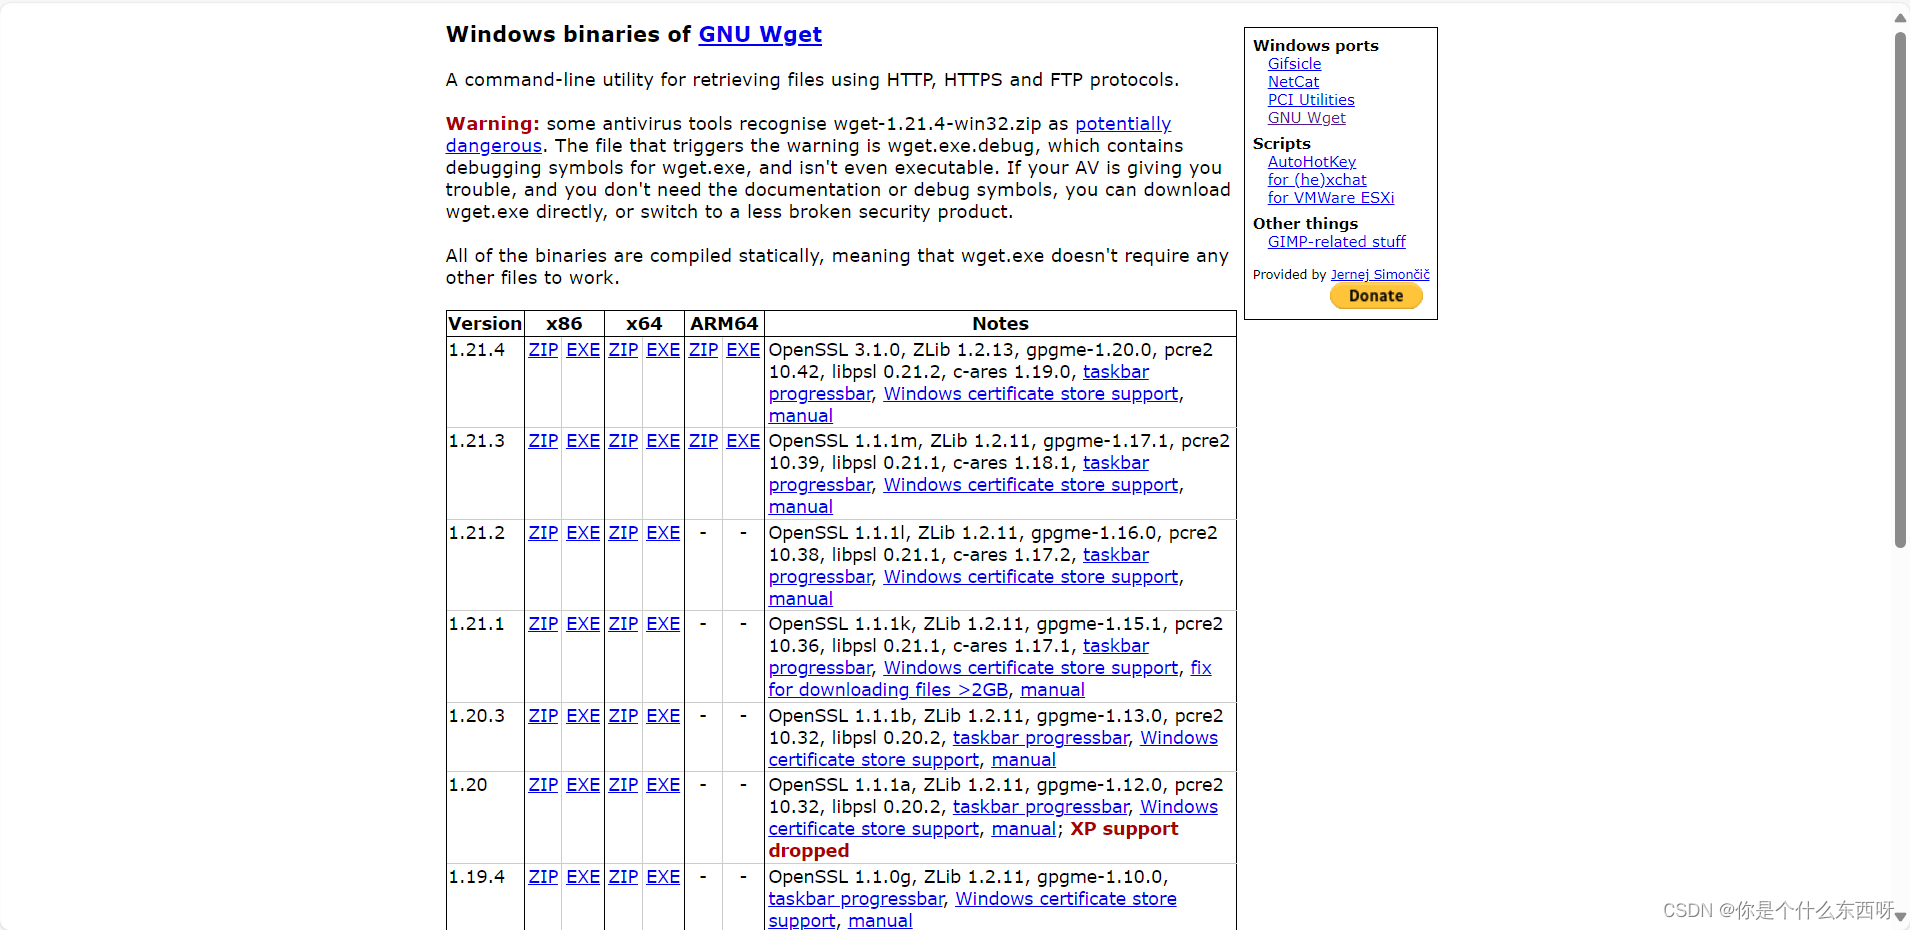1910x930 pixels.
Task: Open 'for downloading files >2GB' fix link
Action: click(x=888, y=690)
